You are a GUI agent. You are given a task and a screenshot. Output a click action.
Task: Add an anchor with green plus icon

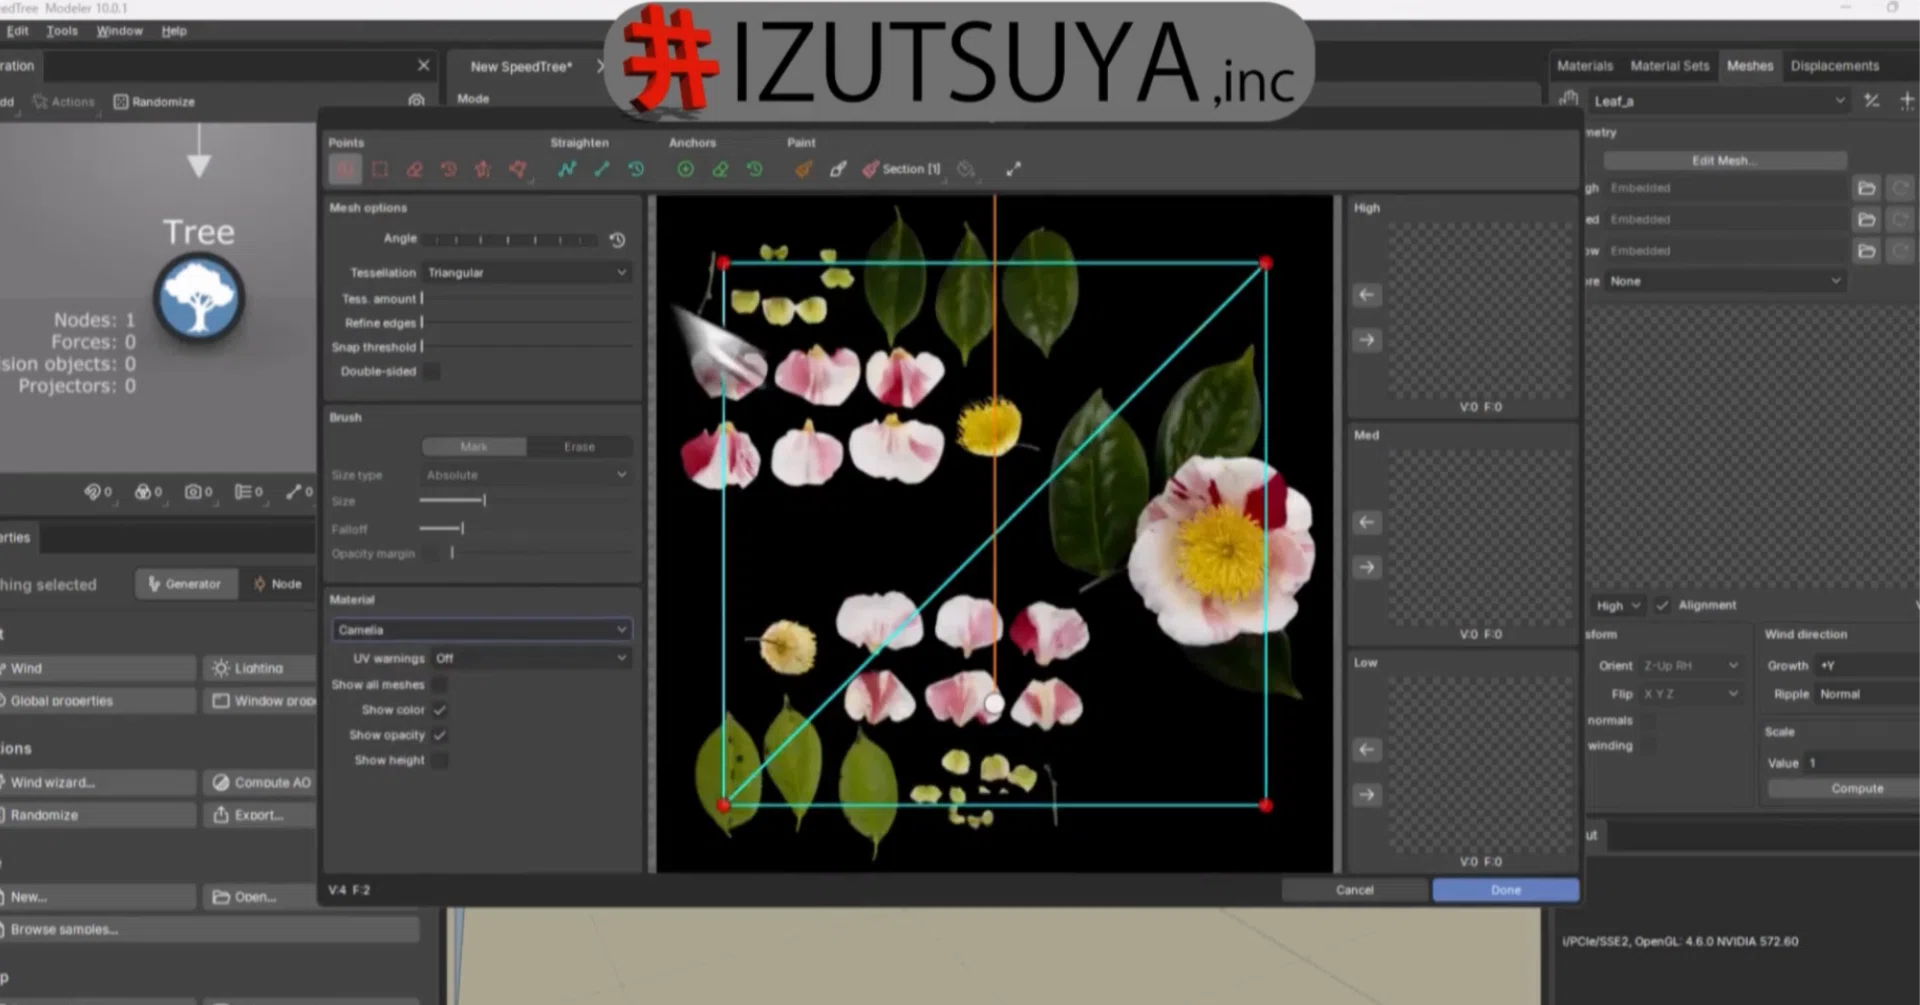pyautogui.click(x=685, y=170)
